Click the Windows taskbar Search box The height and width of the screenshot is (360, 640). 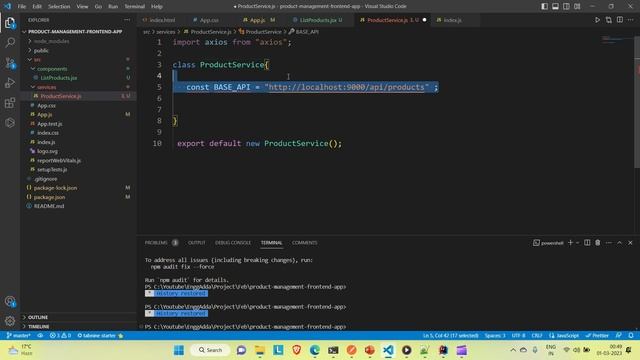coord(210,350)
